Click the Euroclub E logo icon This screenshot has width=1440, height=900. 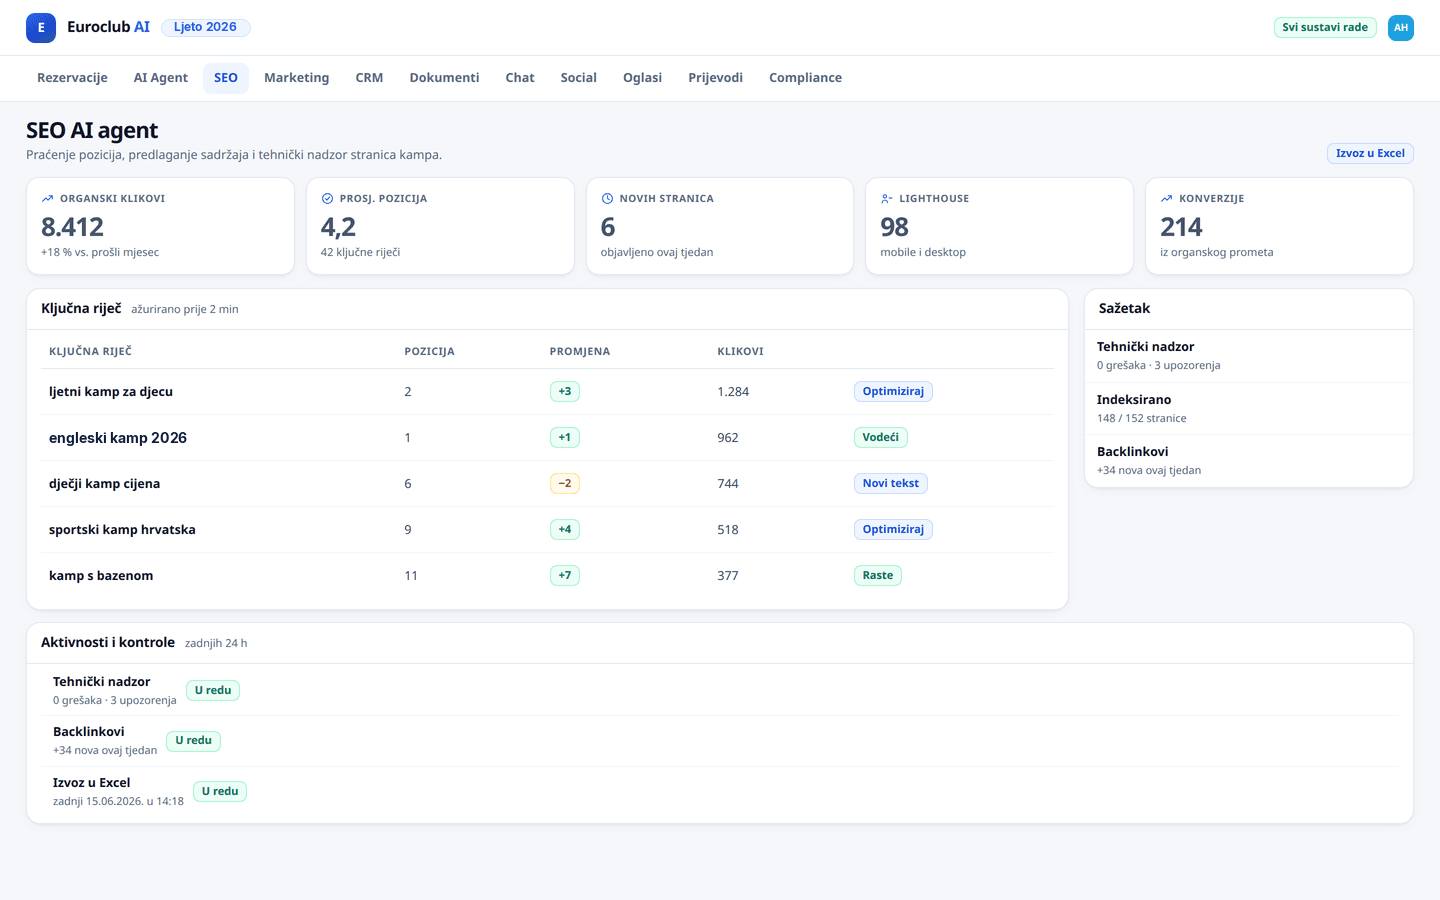(41, 28)
